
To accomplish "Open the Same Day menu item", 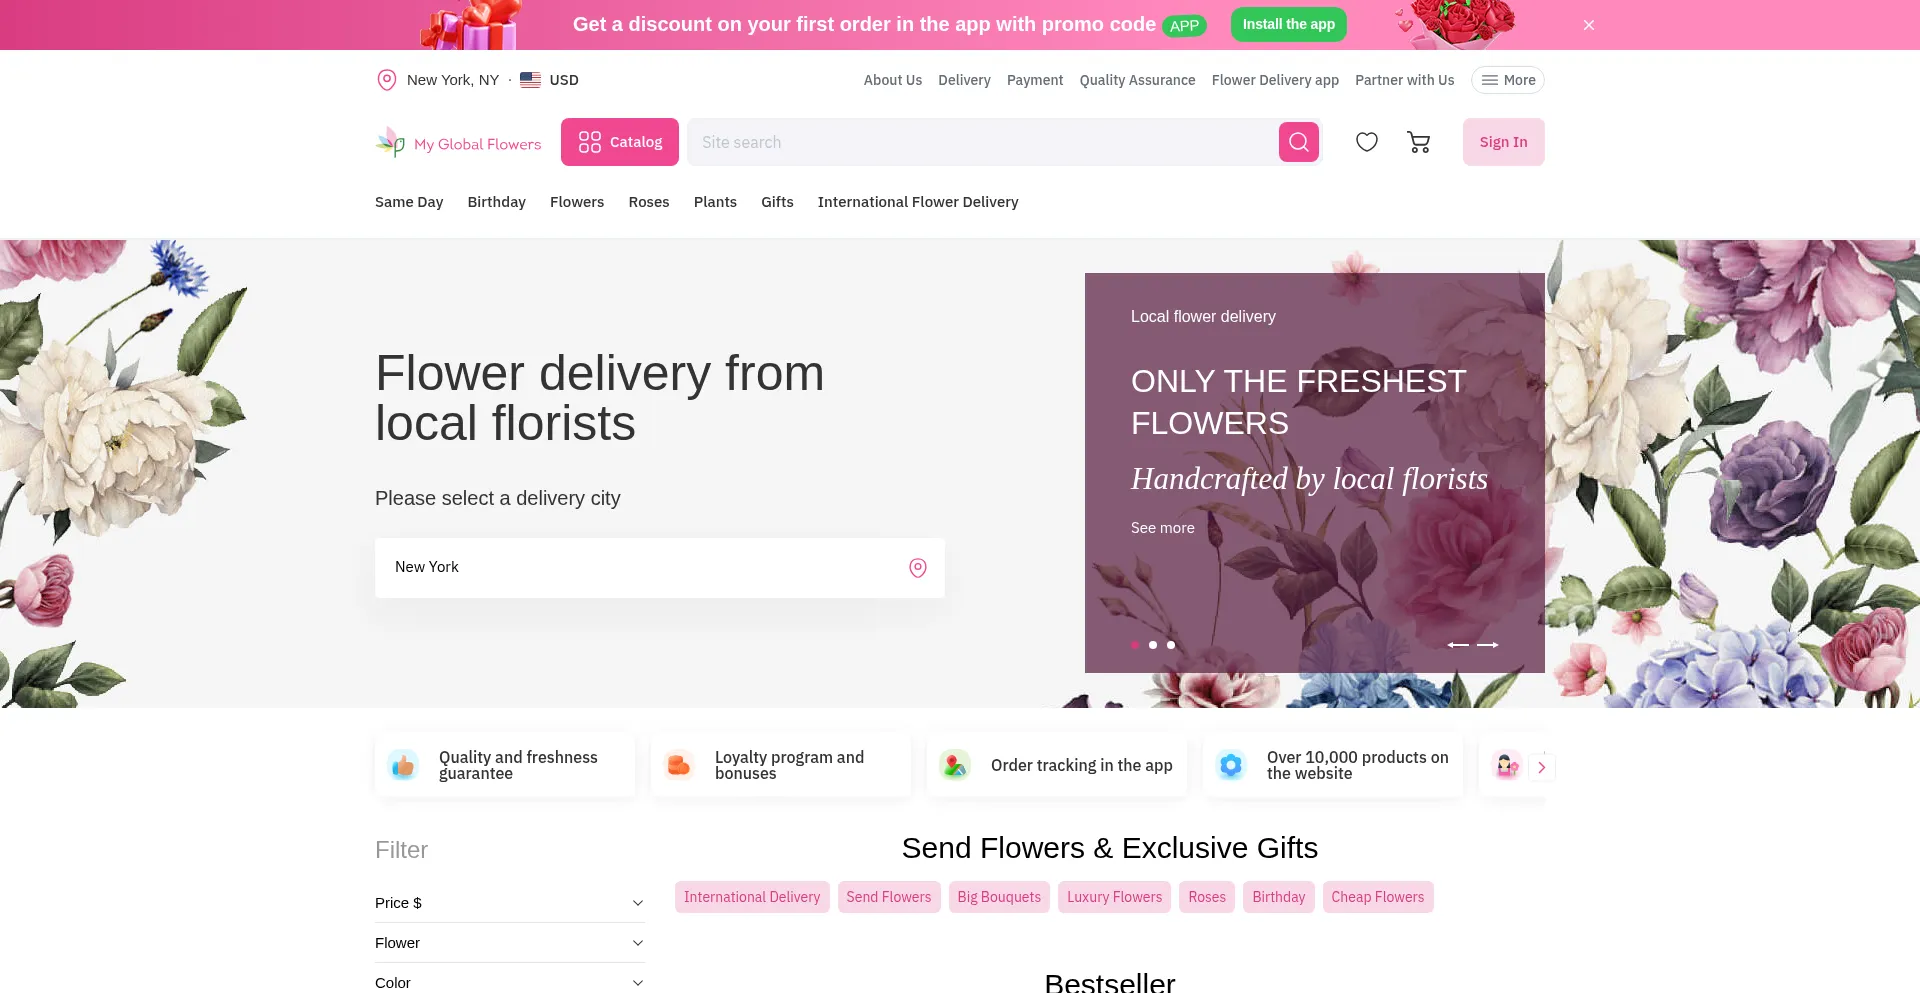I will (x=409, y=202).
